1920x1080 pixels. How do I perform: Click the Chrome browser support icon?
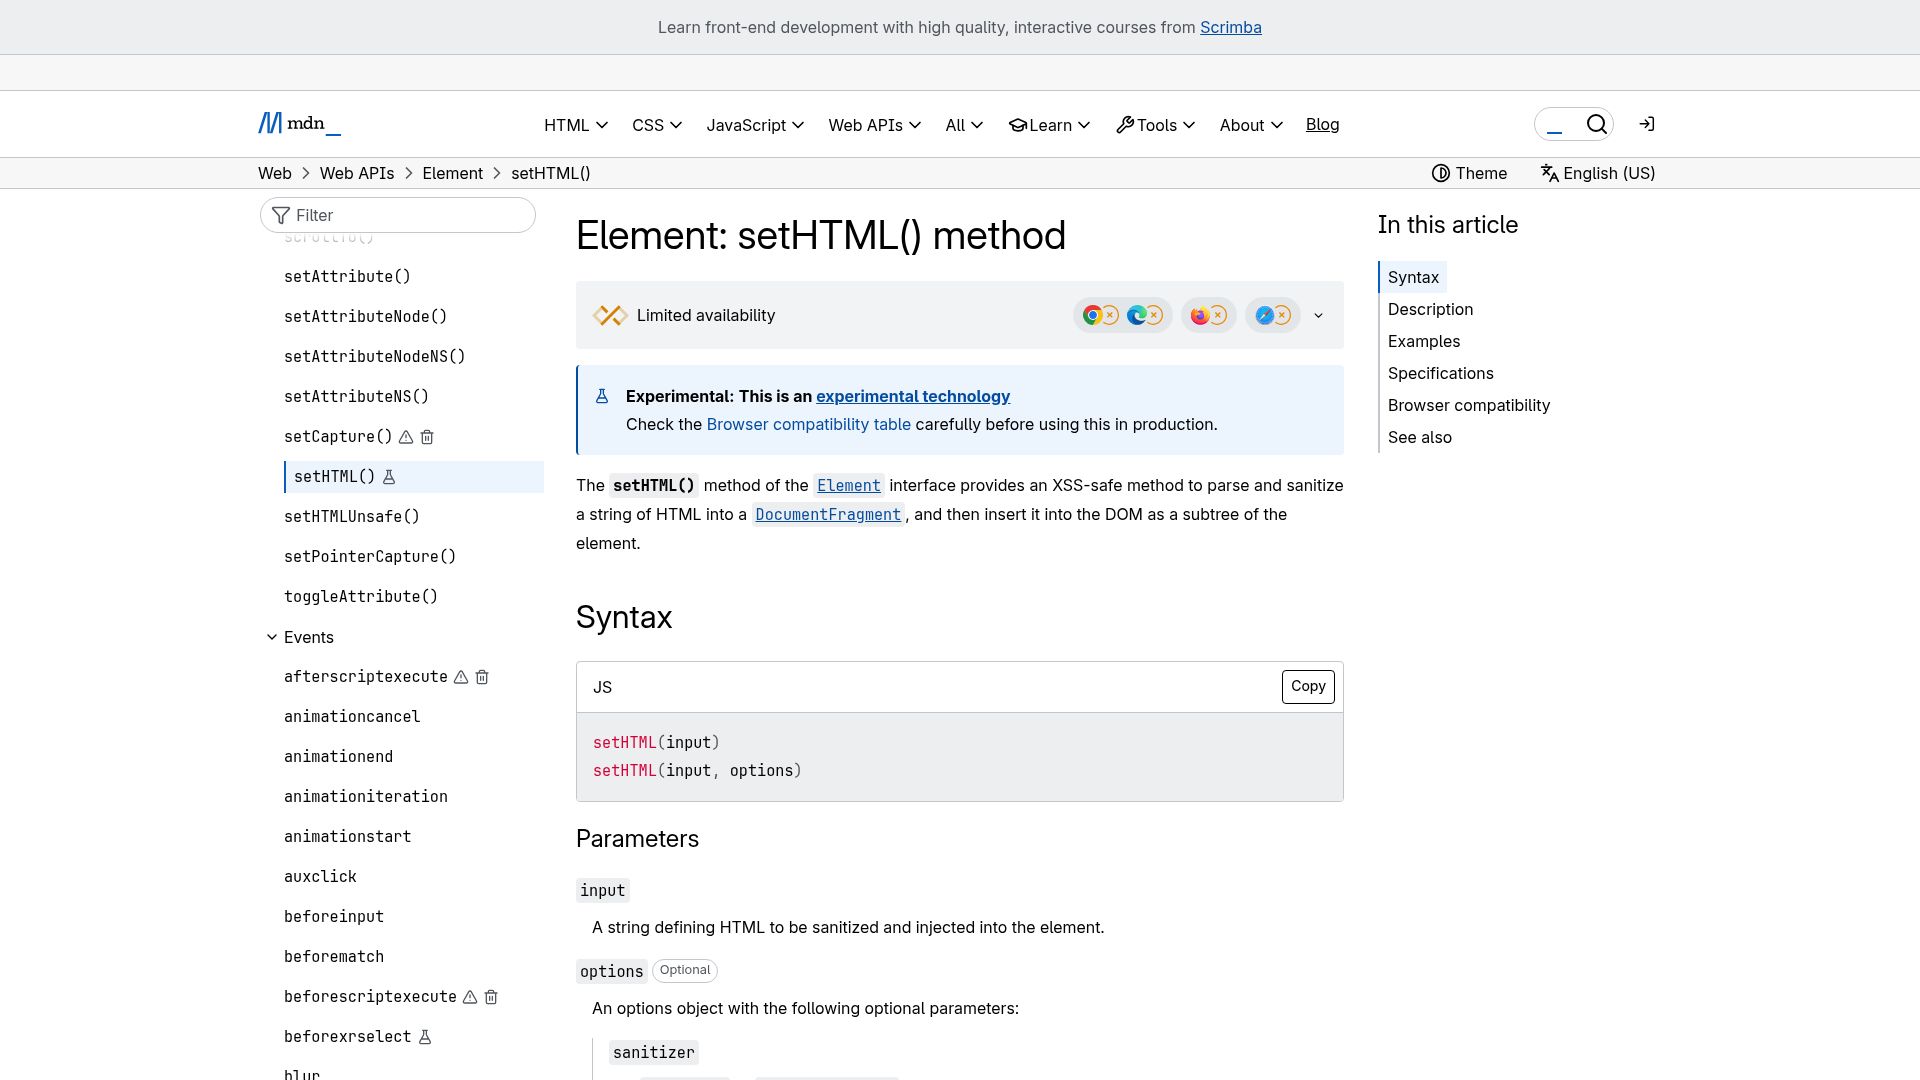1092,315
